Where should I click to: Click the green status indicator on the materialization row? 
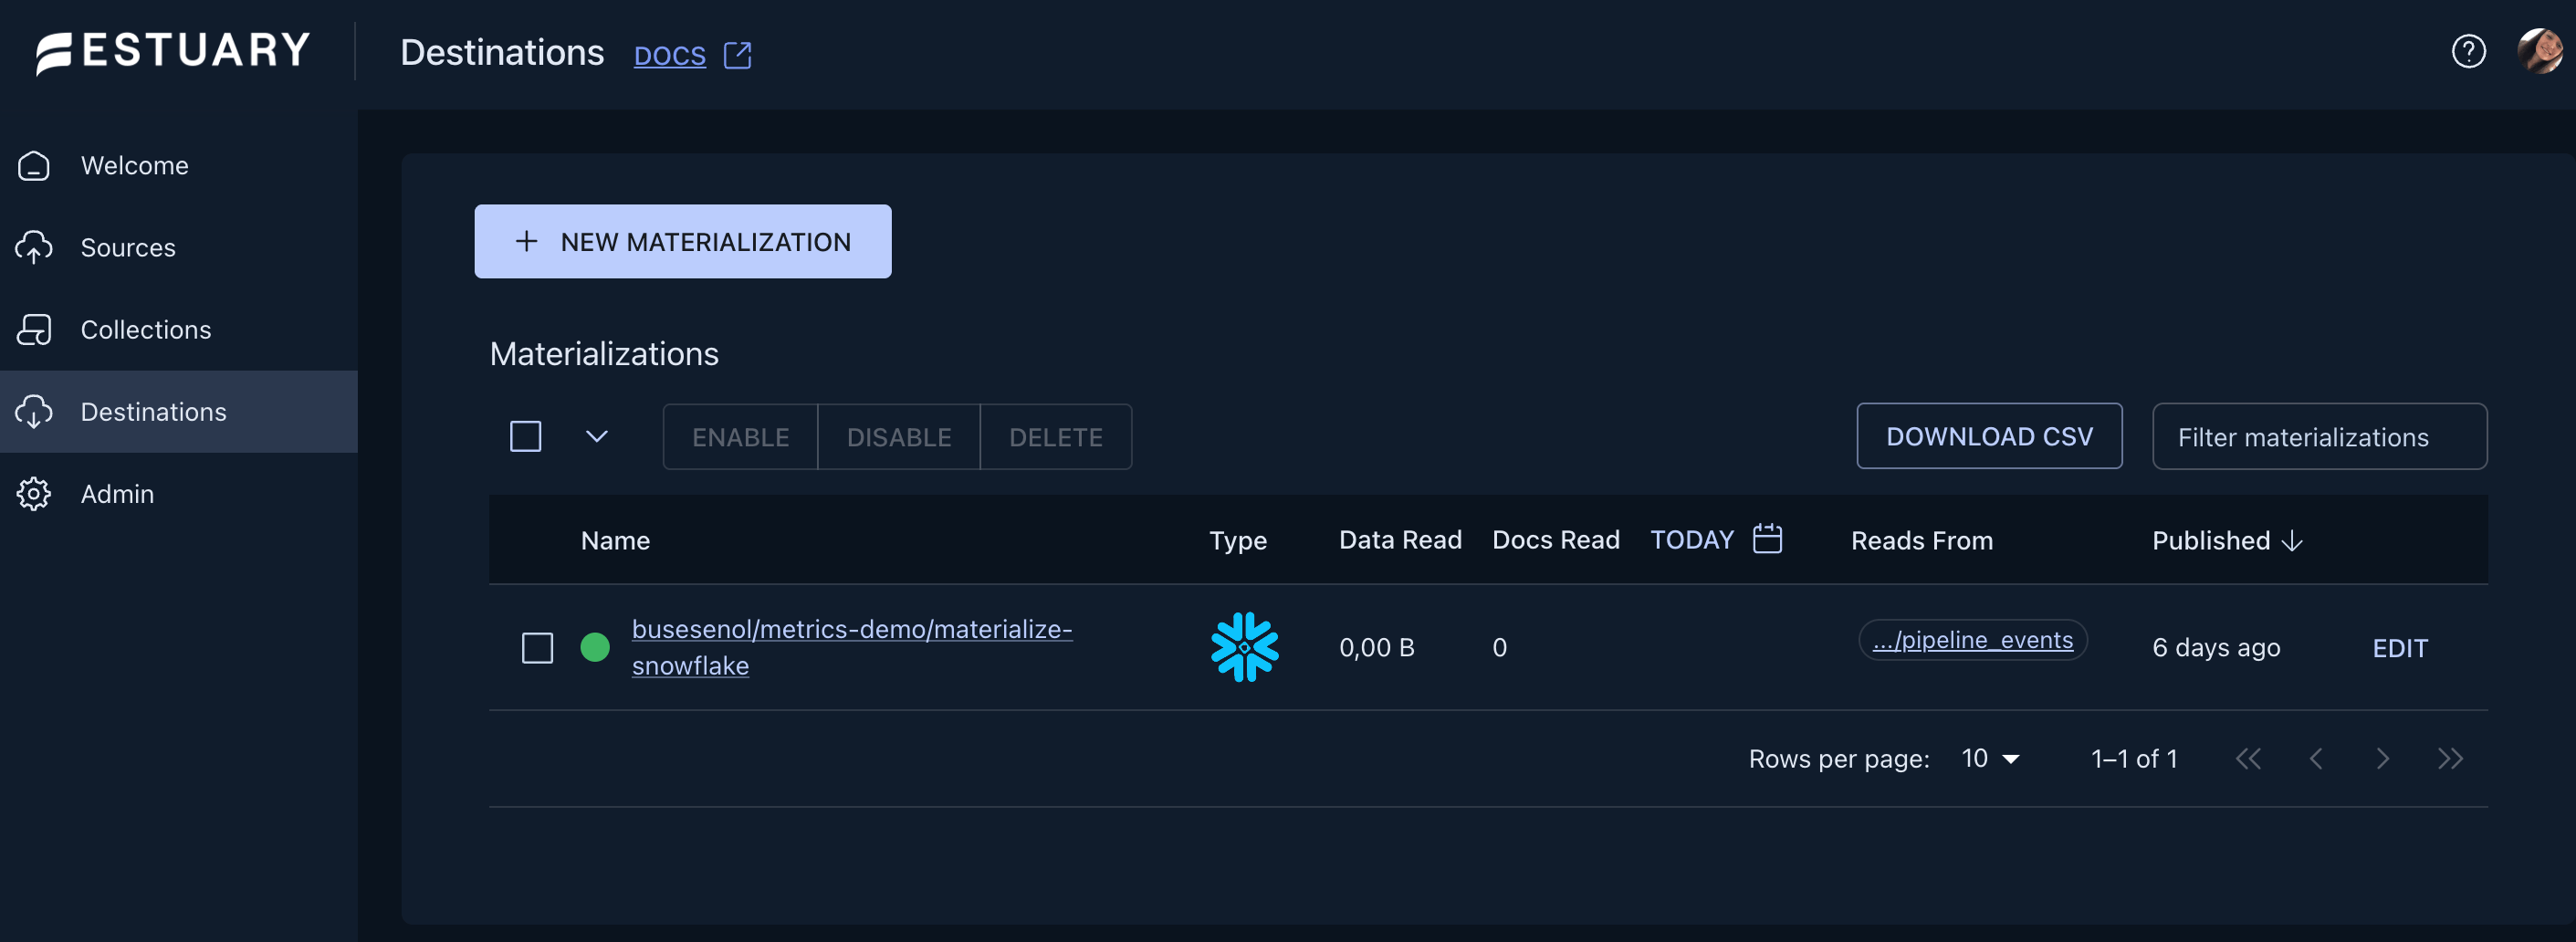596,647
